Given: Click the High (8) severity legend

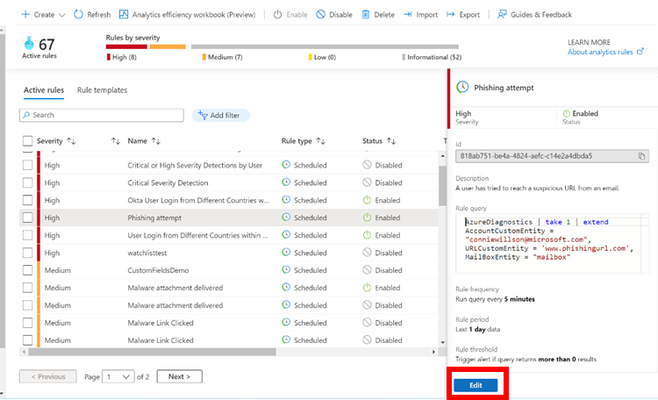Looking at the screenshot, I should pos(122,57).
